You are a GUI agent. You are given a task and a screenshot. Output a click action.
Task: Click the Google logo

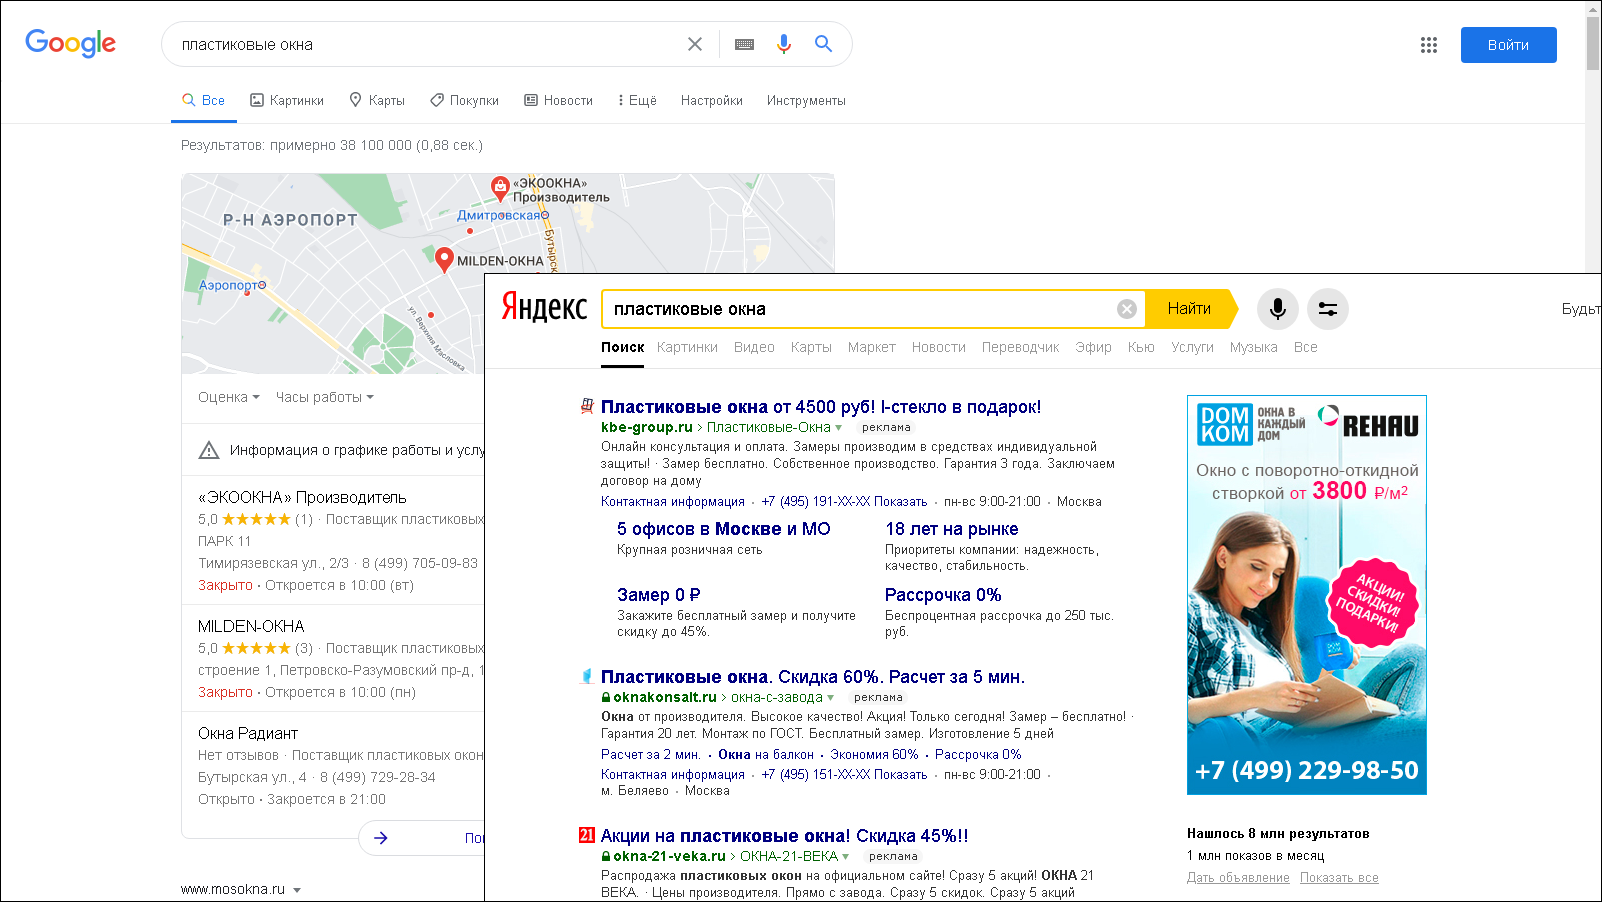pos(70,43)
